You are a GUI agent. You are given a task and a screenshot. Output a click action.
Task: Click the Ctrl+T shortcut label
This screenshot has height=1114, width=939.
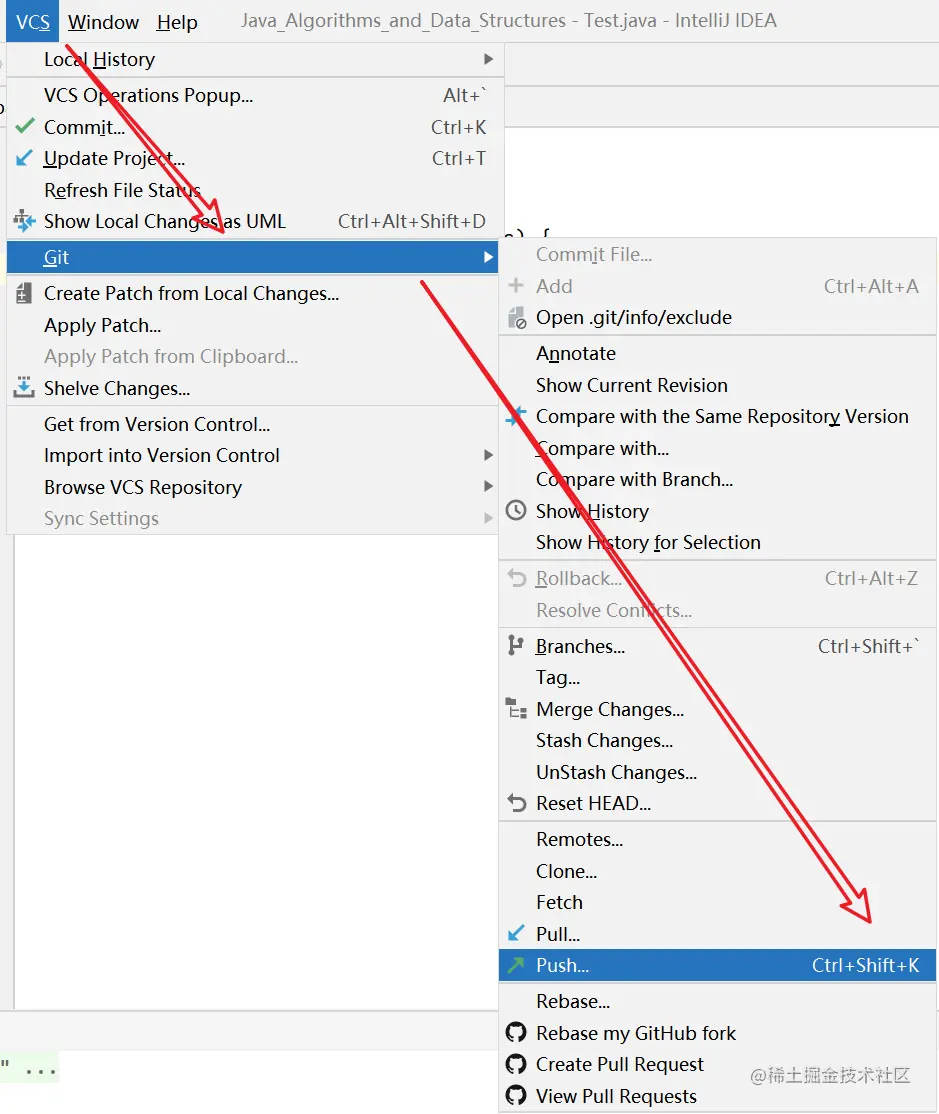pyautogui.click(x=459, y=158)
